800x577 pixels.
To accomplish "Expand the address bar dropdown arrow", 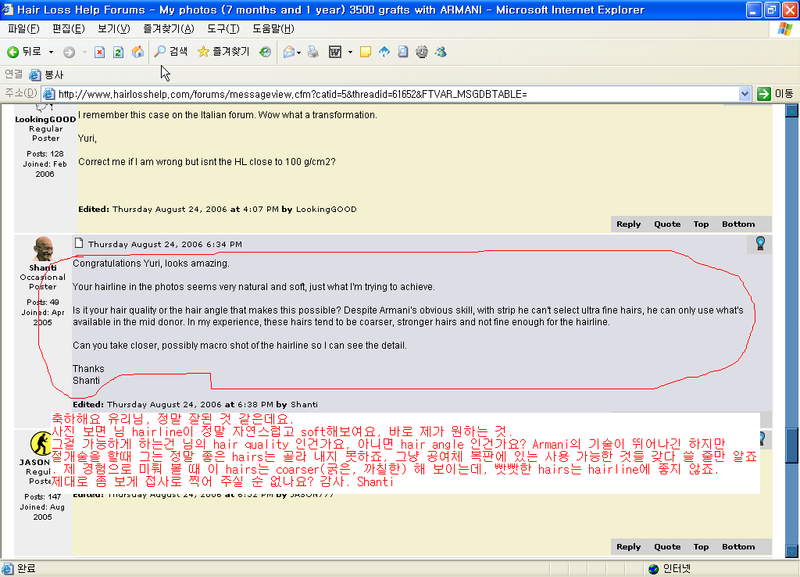I will point(744,94).
